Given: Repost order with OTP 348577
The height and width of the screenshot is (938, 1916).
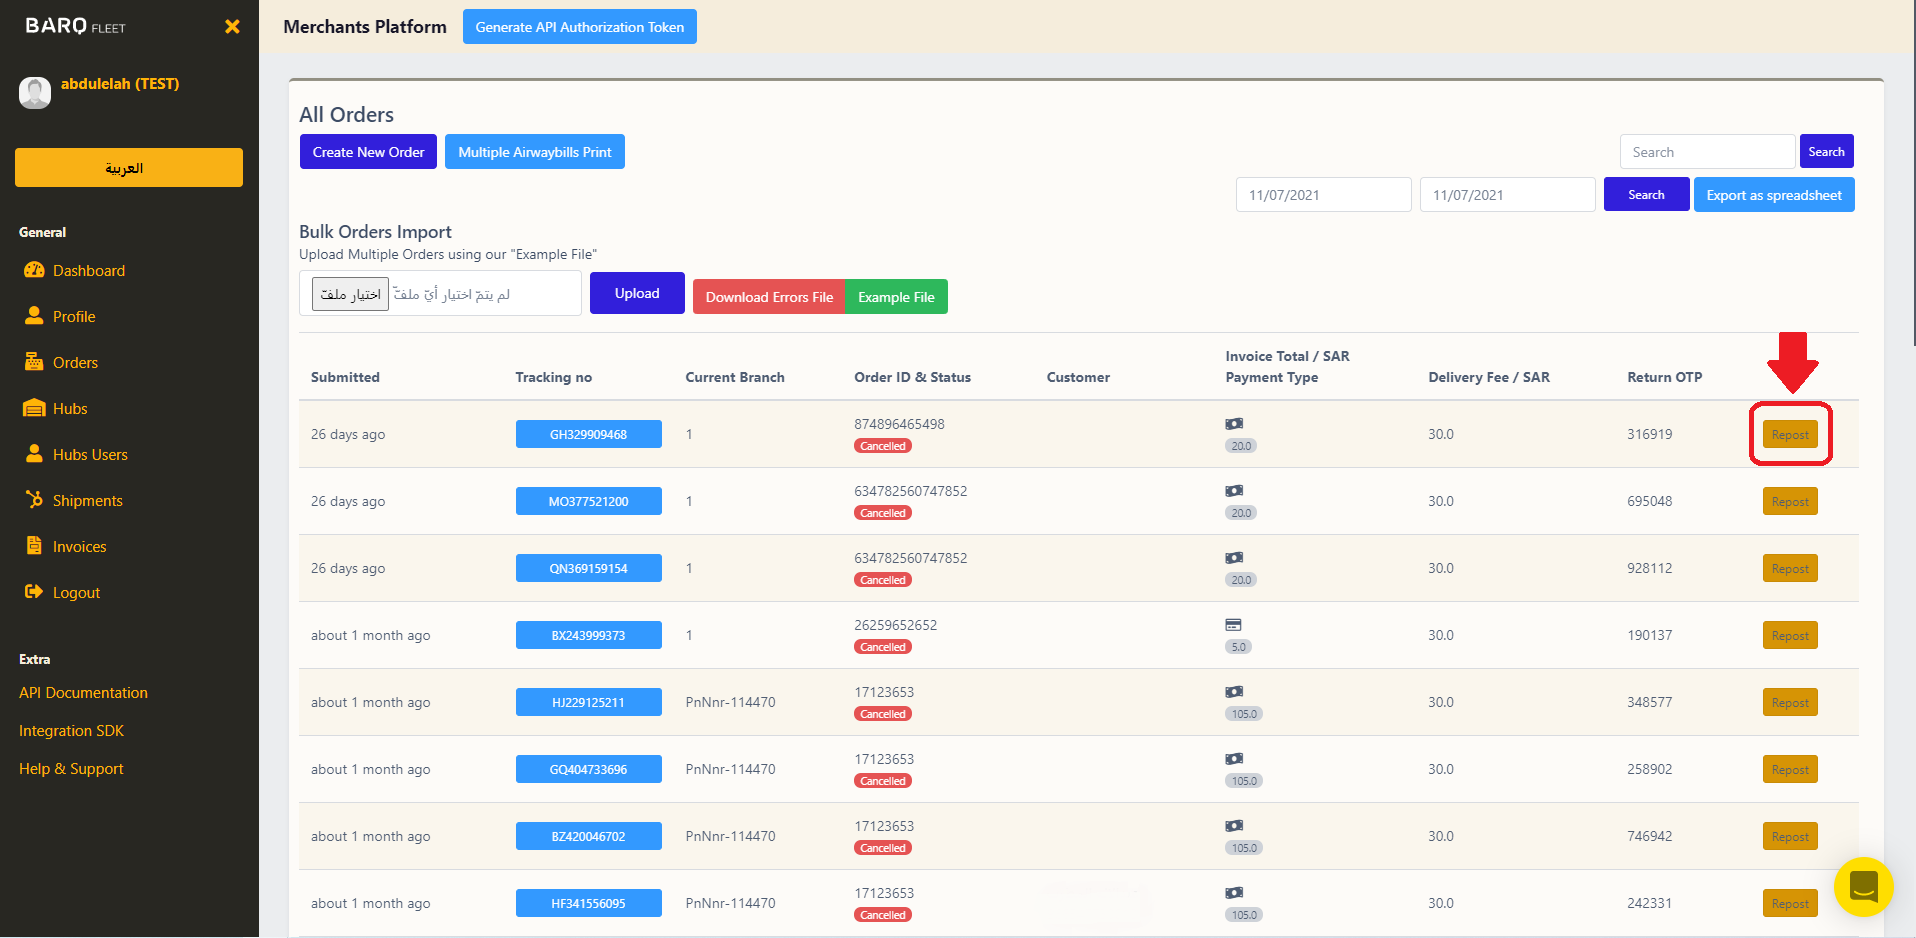Looking at the screenshot, I should (x=1790, y=703).
